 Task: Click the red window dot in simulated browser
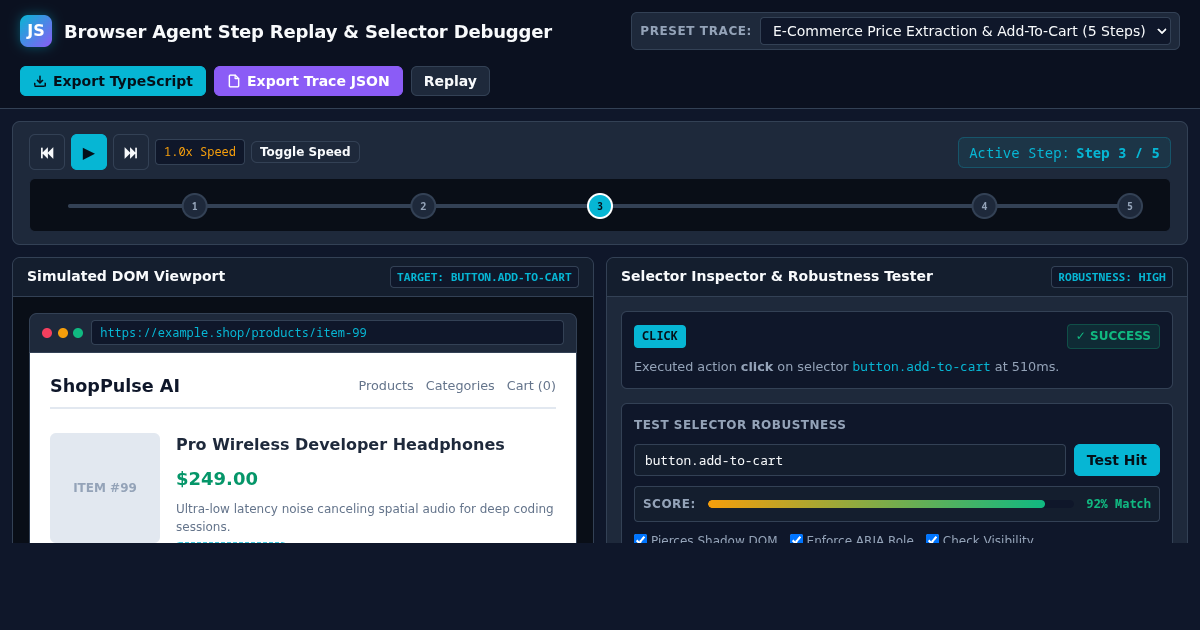47,333
